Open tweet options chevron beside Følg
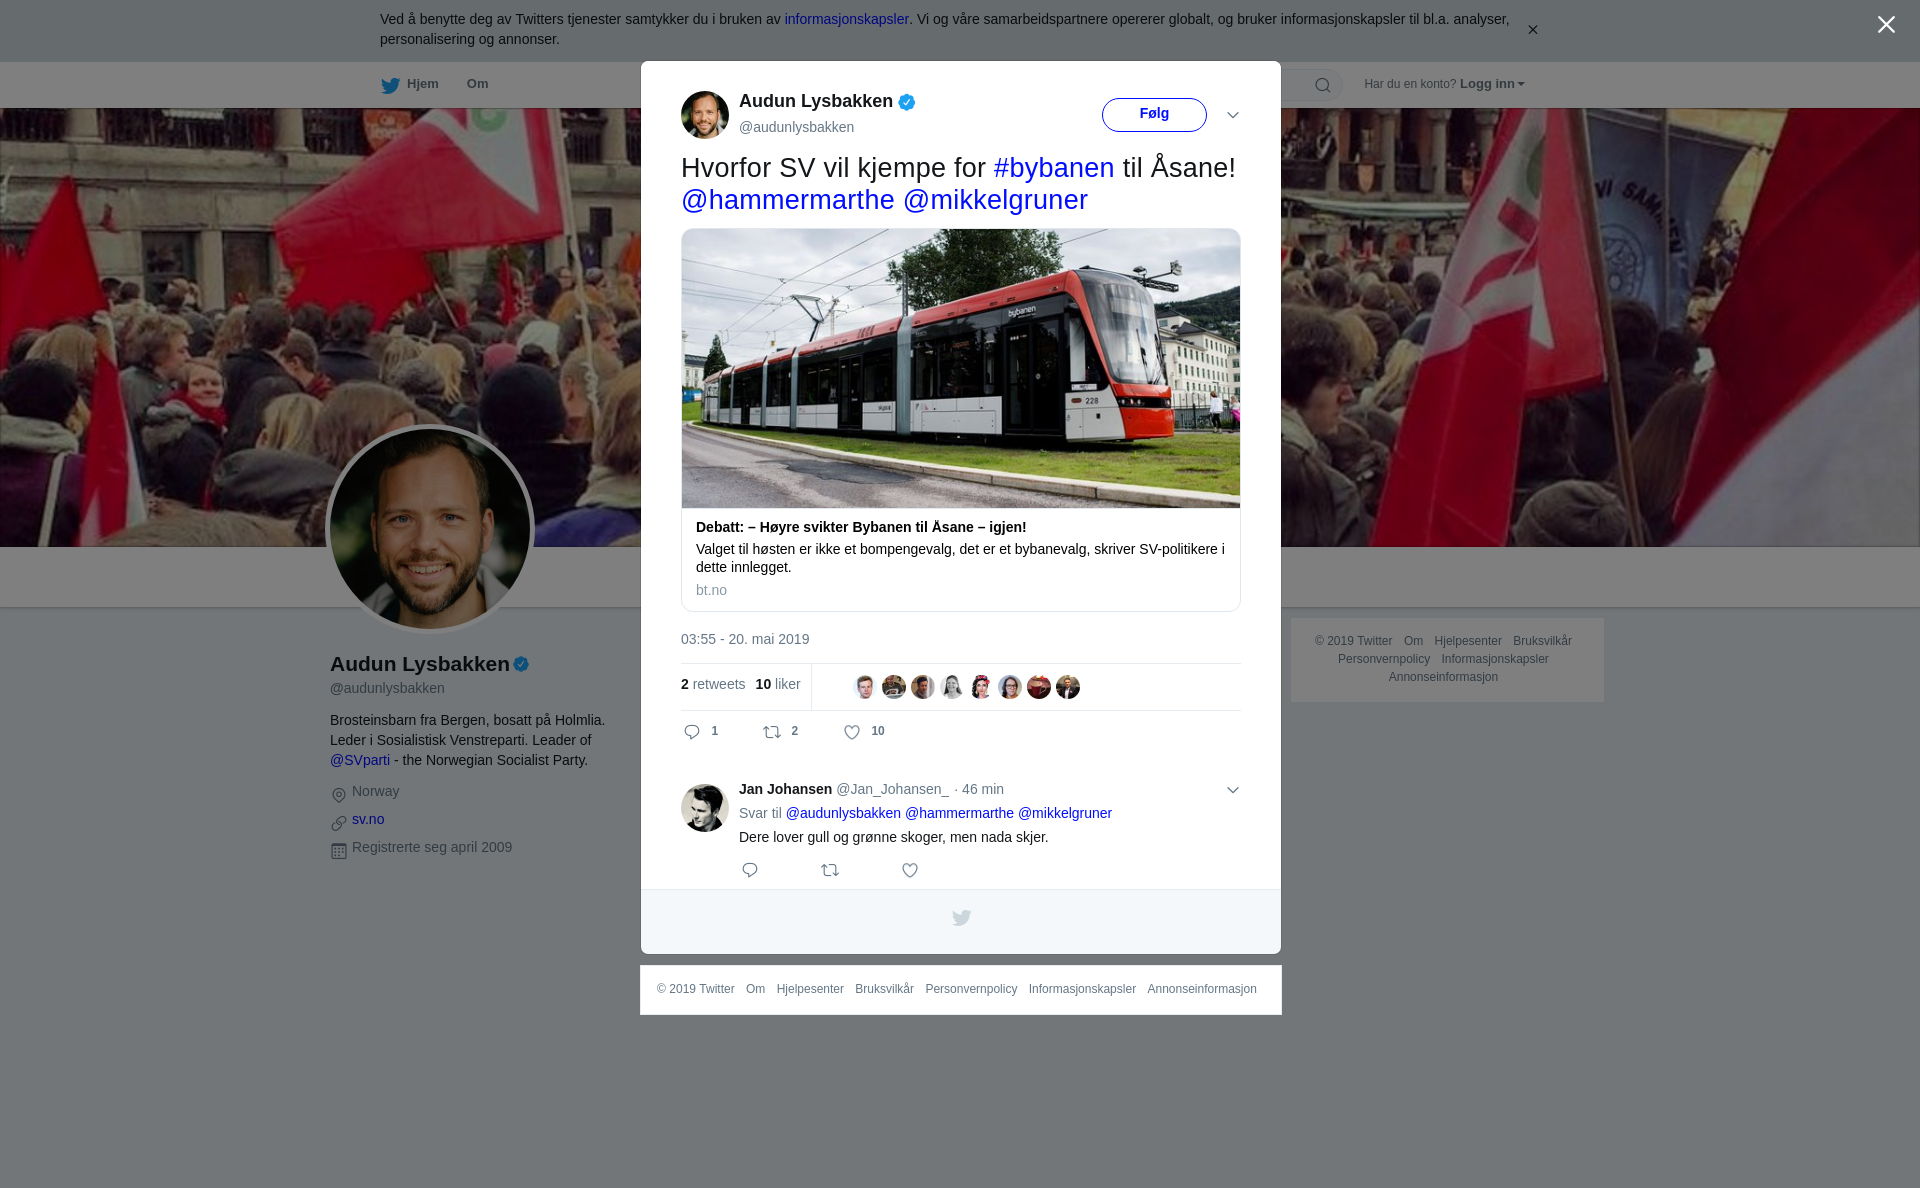The image size is (1920, 1188). click(1233, 115)
